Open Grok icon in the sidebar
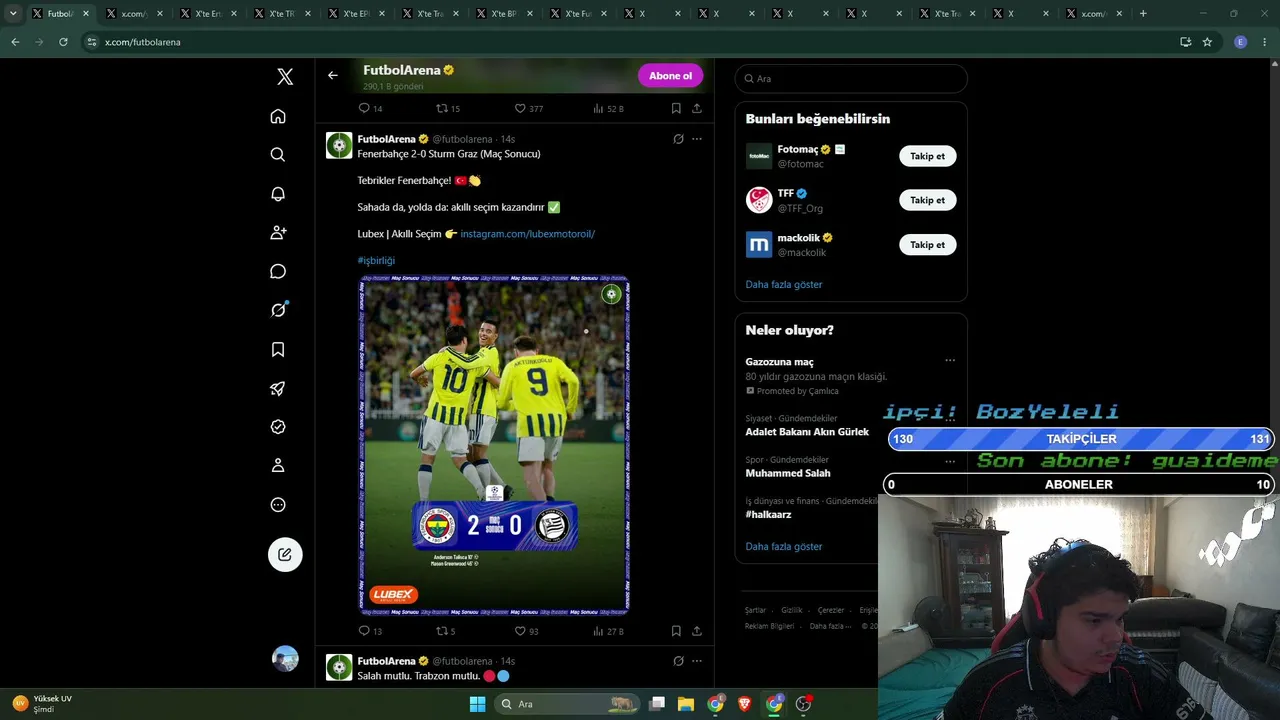Image resolution: width=1280 pixels, height=720 pixels. pyautogui.click(x=278, y=310)
